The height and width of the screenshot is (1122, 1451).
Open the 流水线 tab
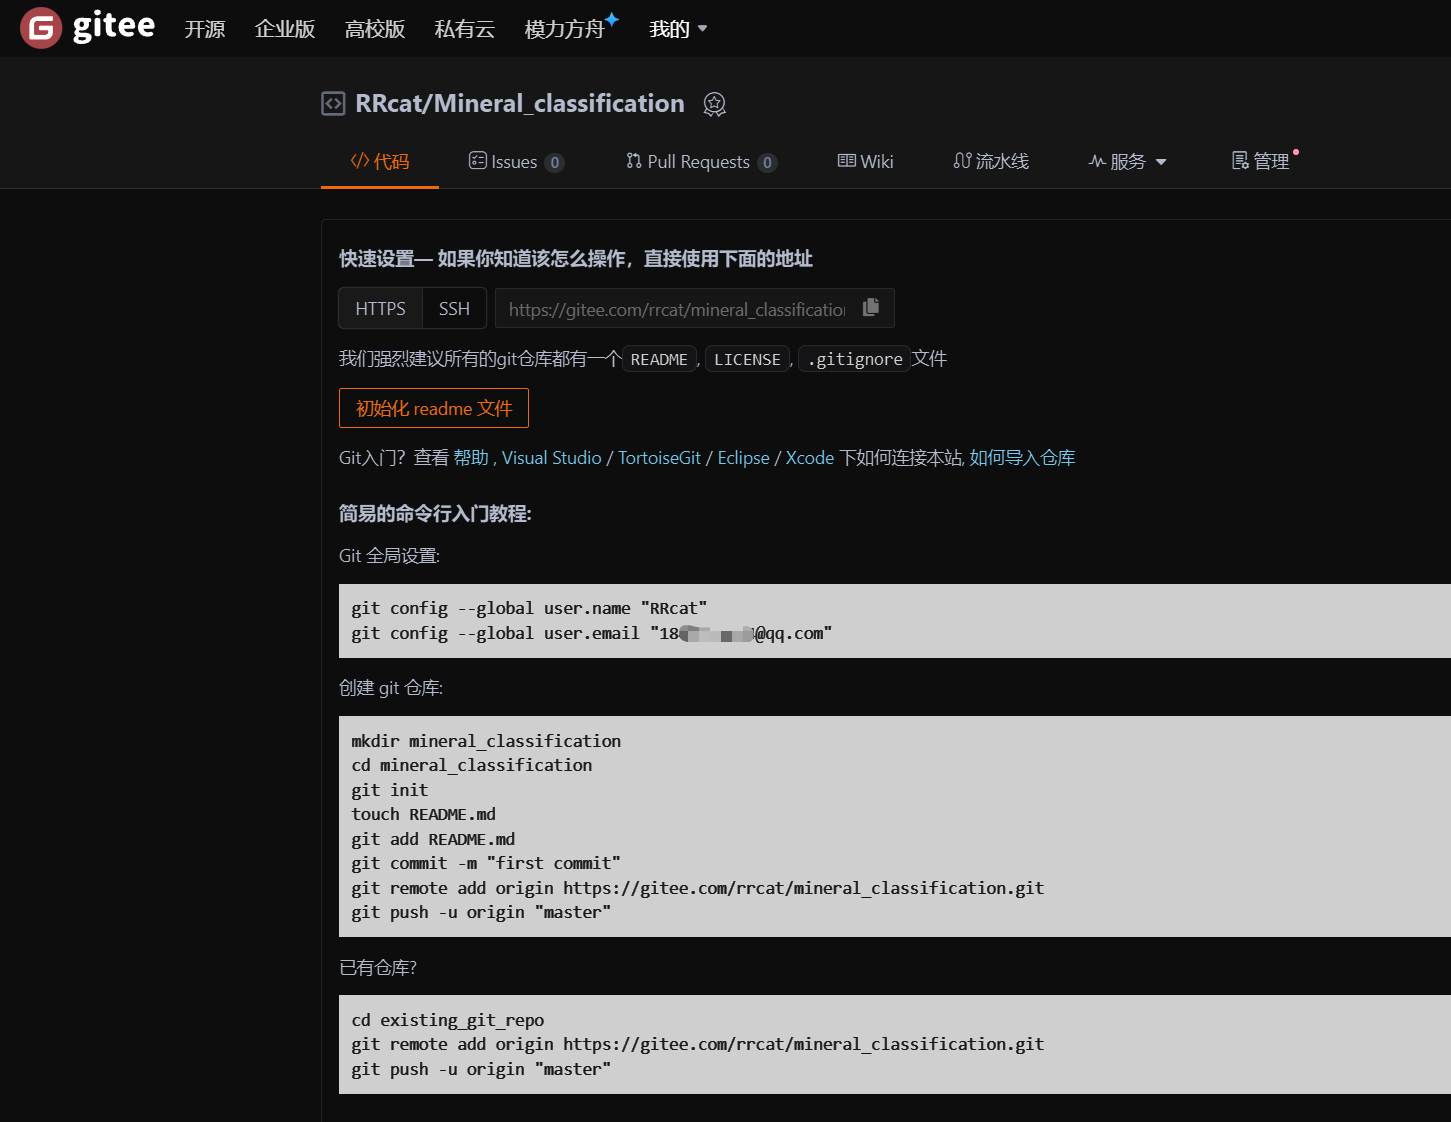pyautogui.click(x=991, y=162)
